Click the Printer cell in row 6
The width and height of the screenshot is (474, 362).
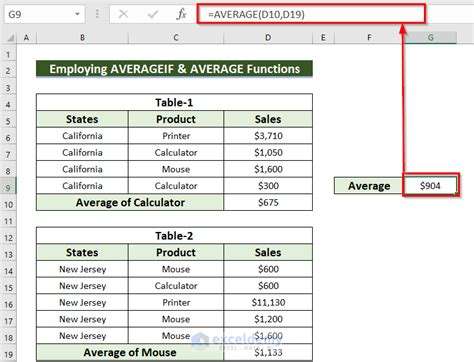coord(176,136)
